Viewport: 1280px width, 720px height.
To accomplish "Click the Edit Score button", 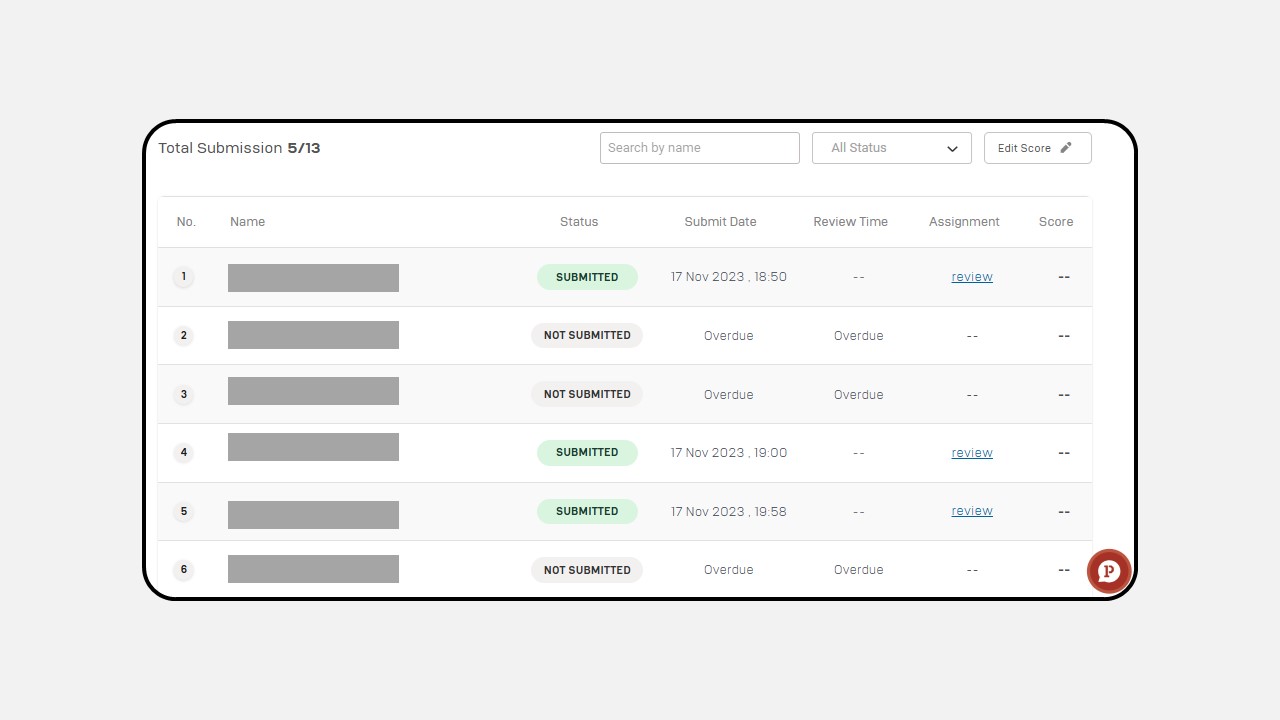I will [1038, 148].
